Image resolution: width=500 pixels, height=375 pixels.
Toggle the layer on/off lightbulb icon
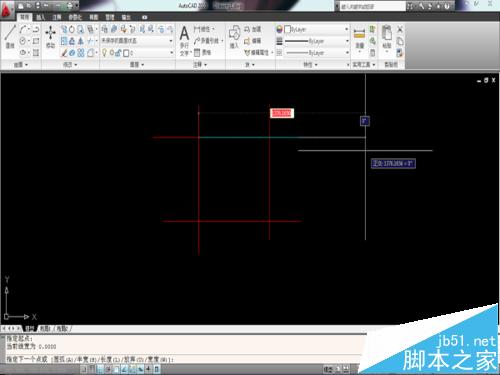105,53
